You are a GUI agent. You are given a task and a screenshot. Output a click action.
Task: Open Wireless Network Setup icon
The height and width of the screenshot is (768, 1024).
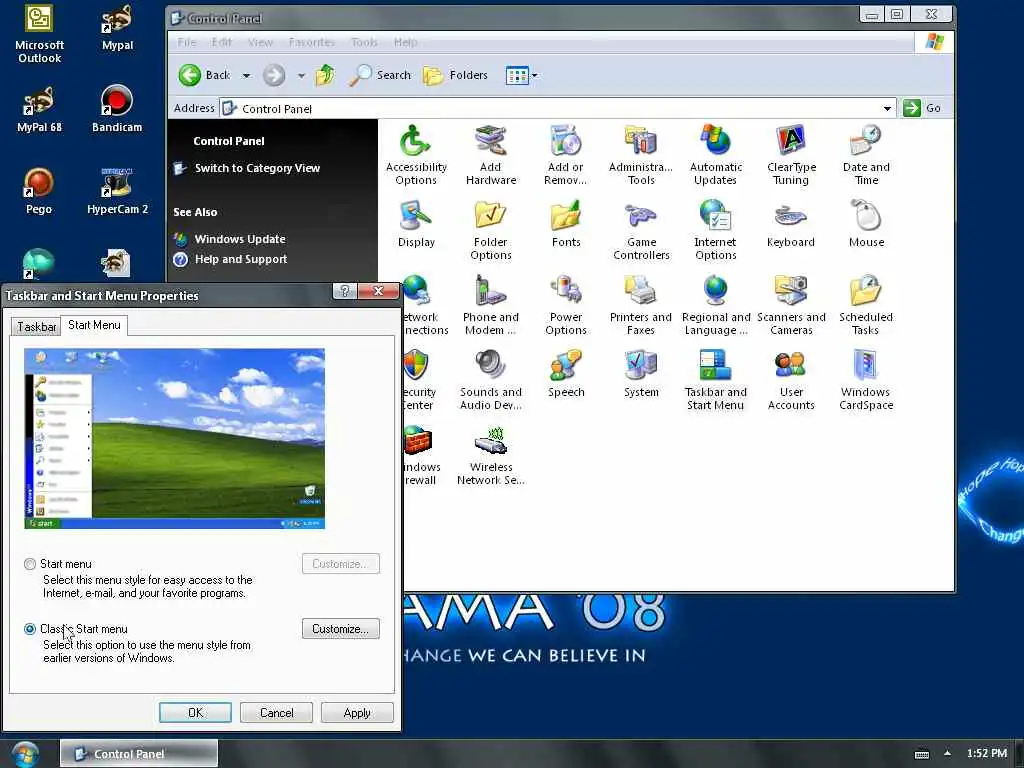(x=490, y=456)
